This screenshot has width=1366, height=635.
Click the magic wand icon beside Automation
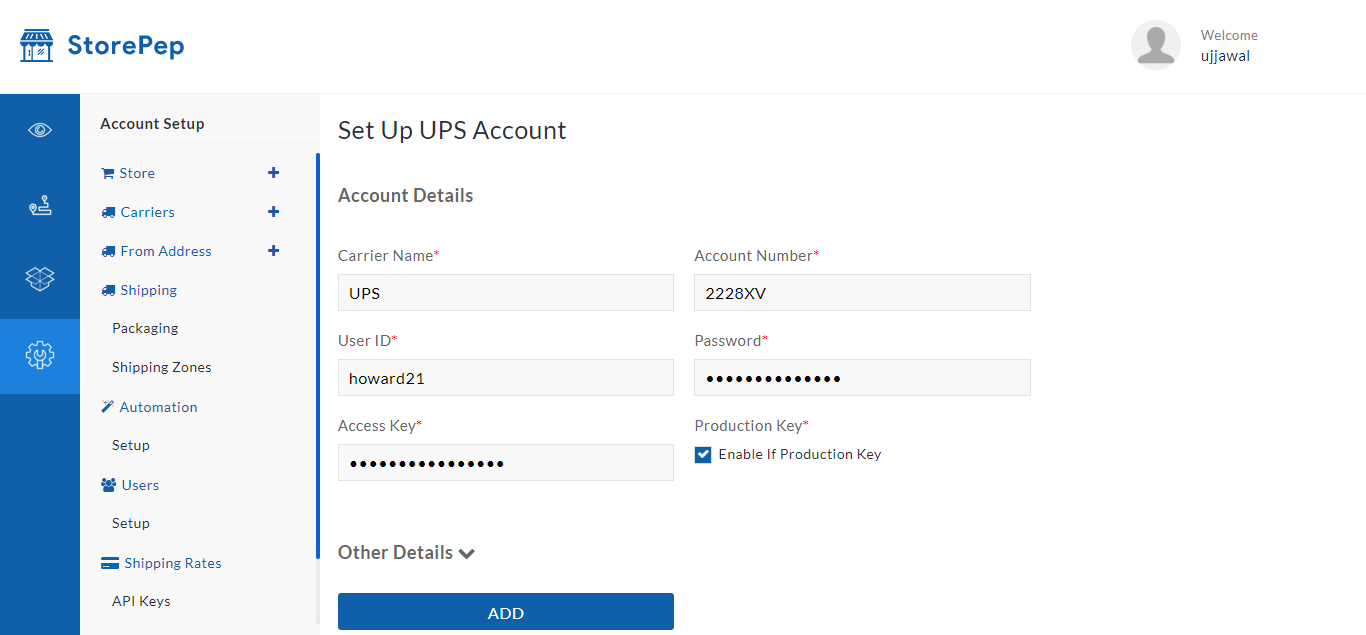(x=108, y=407)
